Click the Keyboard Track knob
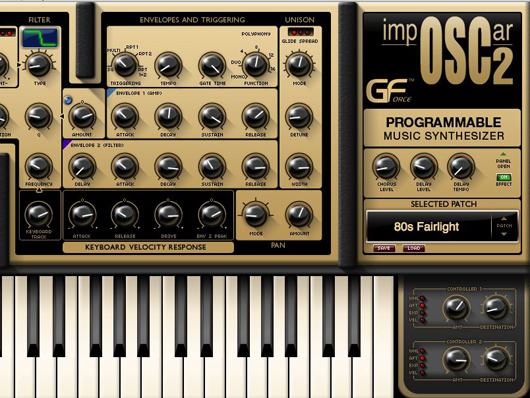Screen dimensions: 530x398 (39, 215)
